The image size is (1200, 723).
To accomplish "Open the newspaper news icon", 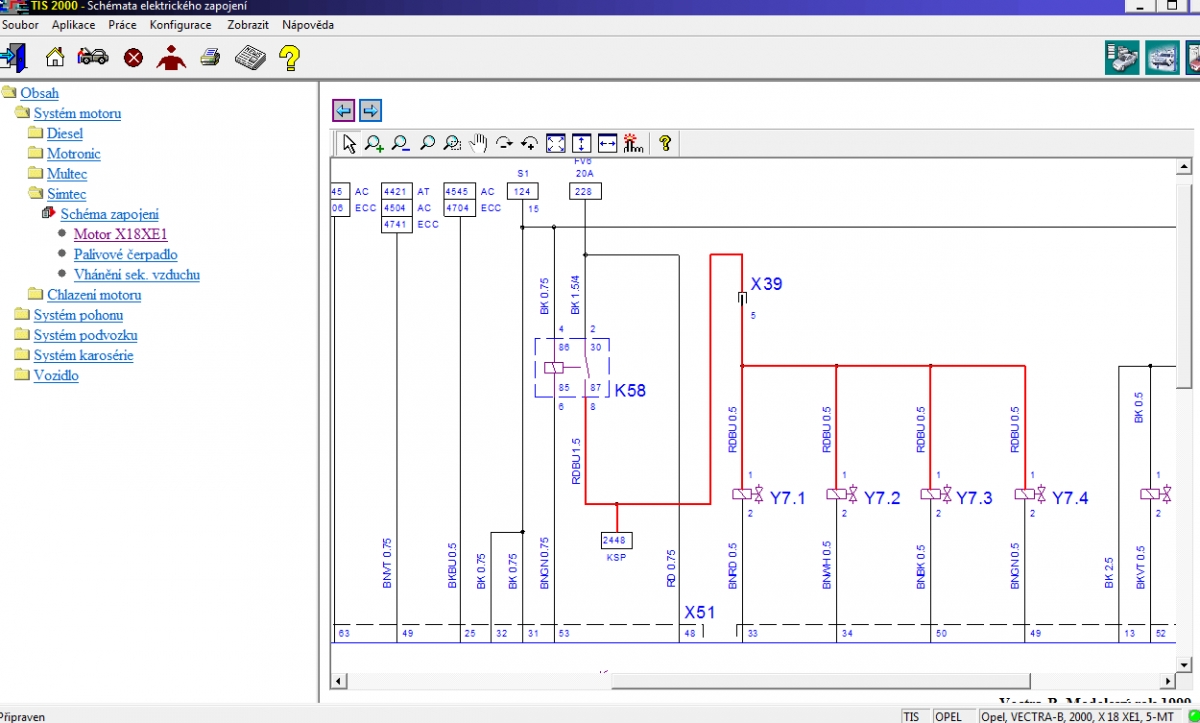I will coord(250,57).
